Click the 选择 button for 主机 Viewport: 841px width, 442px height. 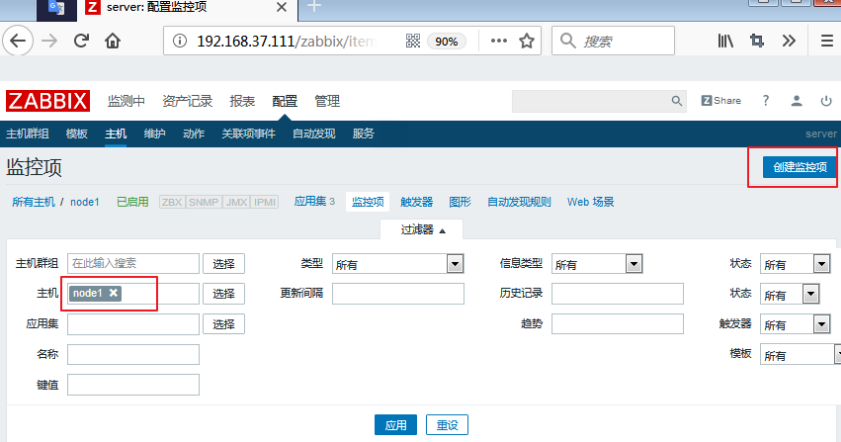[x=224, y=293]
